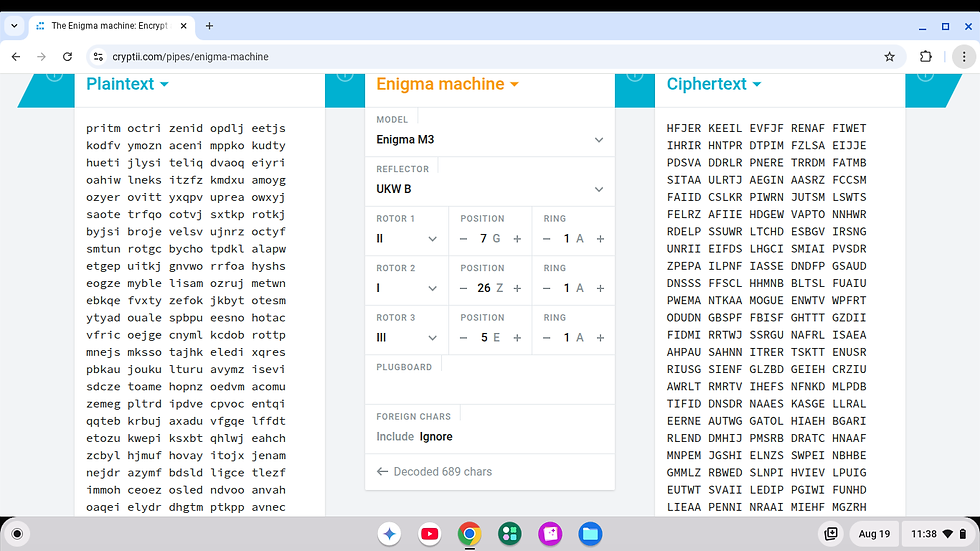980x551 pixels.
Task: Increase Rotor 1 position with plus
Action: tap(518, 239)
